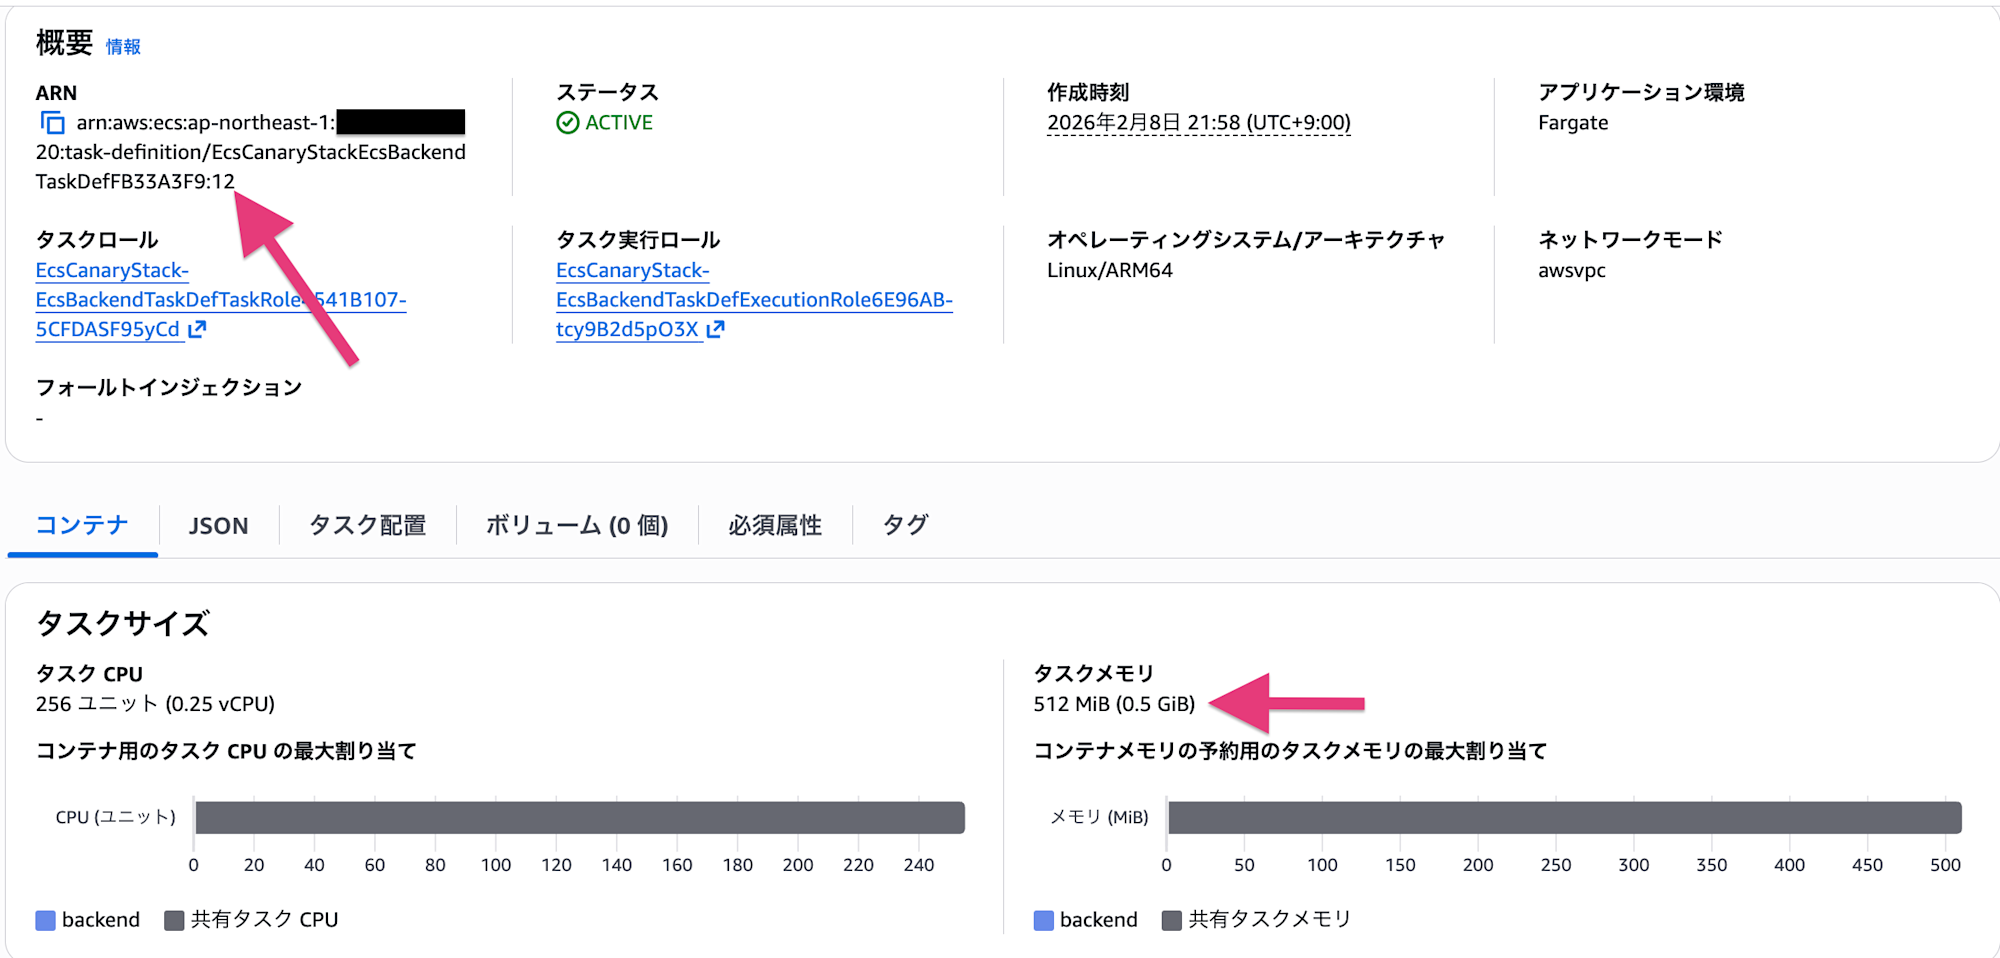
Task: Open the タスク配置 tab
Action: click(x=367, y=524)
